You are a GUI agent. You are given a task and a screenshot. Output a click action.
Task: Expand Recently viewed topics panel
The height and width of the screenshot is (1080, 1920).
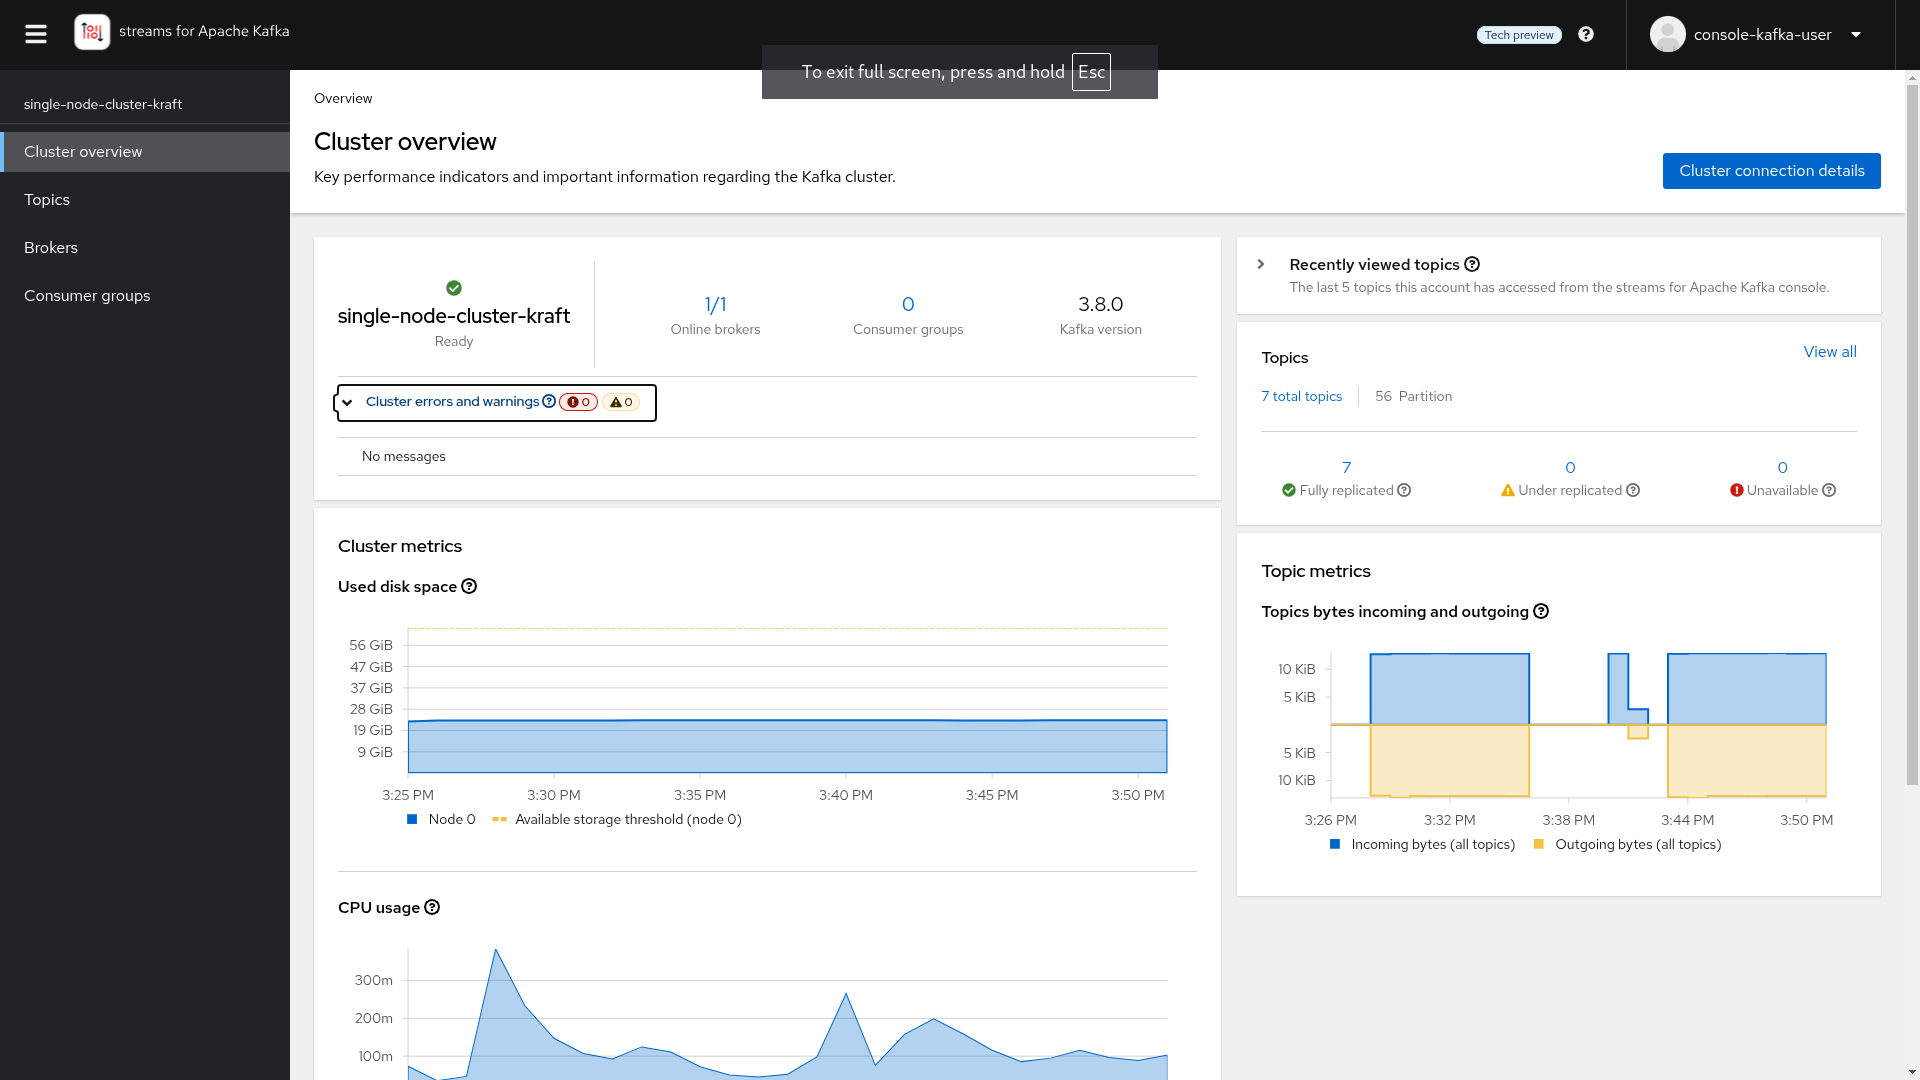click(1261, 265)
